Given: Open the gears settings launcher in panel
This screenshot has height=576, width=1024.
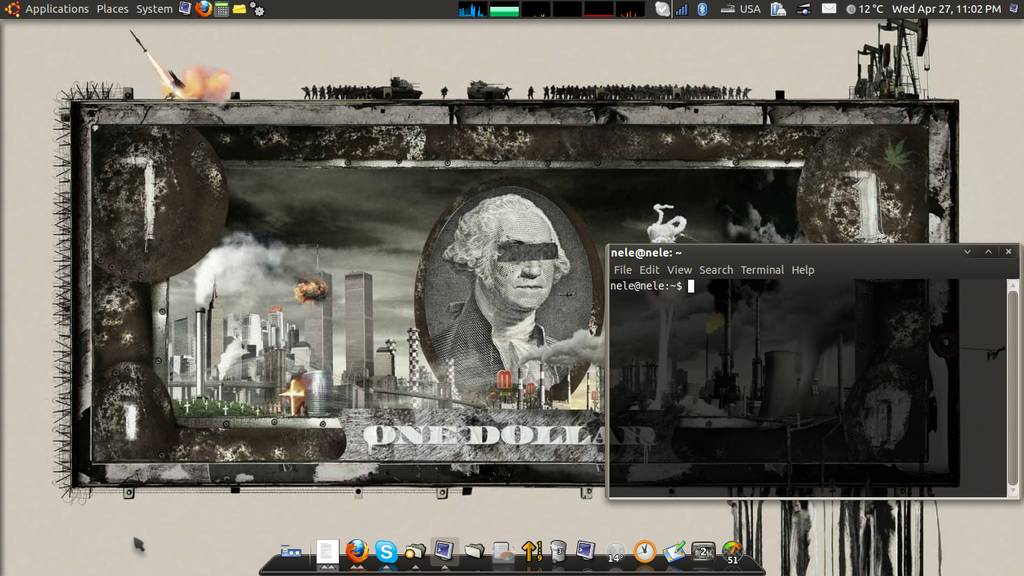Looking at the screenshot, I should (x=257, y=9).
